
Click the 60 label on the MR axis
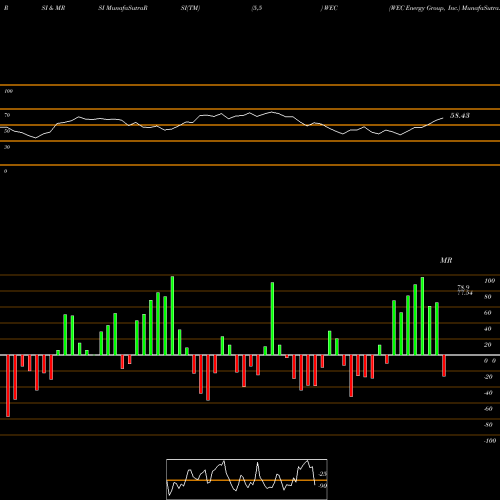(488, 313)
